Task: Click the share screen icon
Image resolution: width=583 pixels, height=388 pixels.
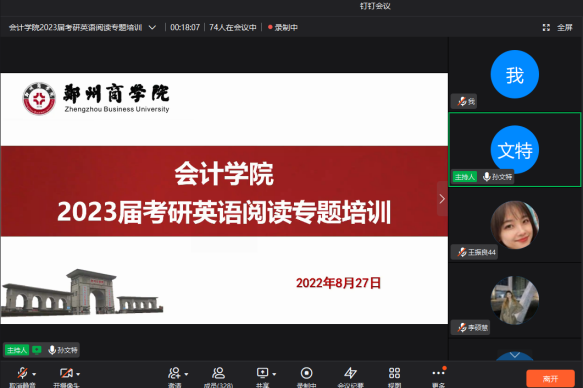Action: click(262, 373)
